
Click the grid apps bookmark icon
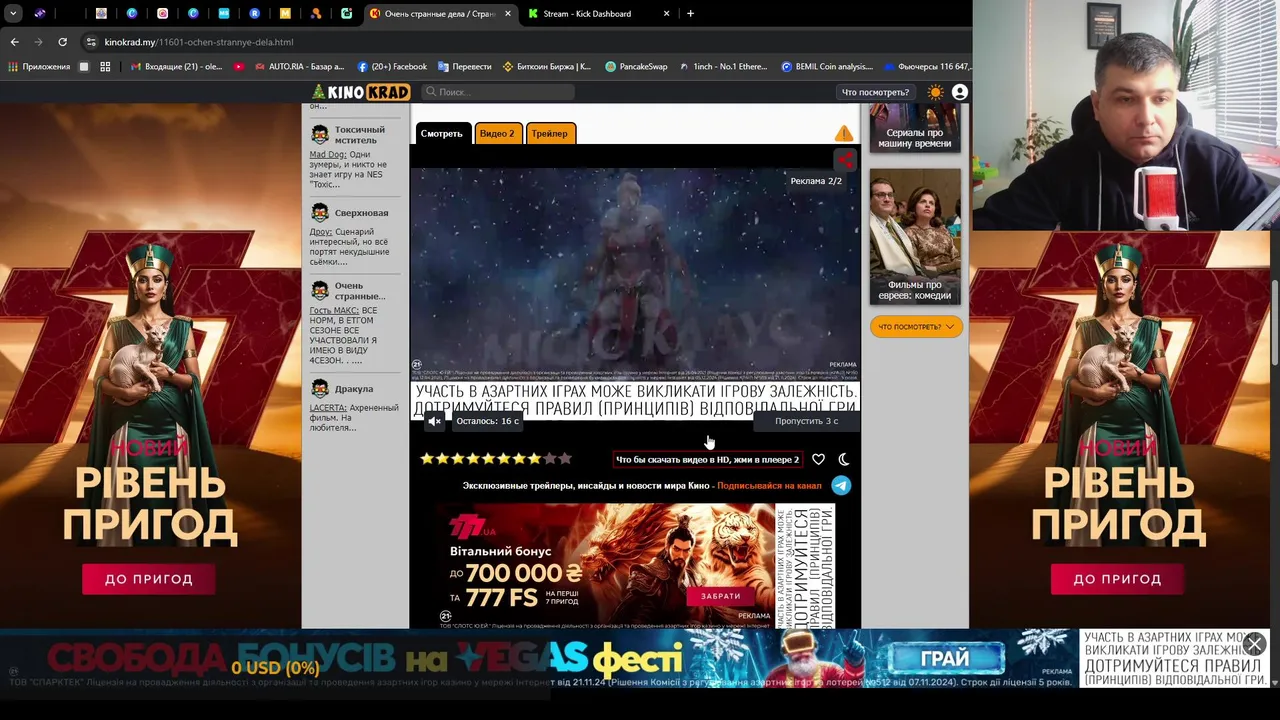[105, 67]
